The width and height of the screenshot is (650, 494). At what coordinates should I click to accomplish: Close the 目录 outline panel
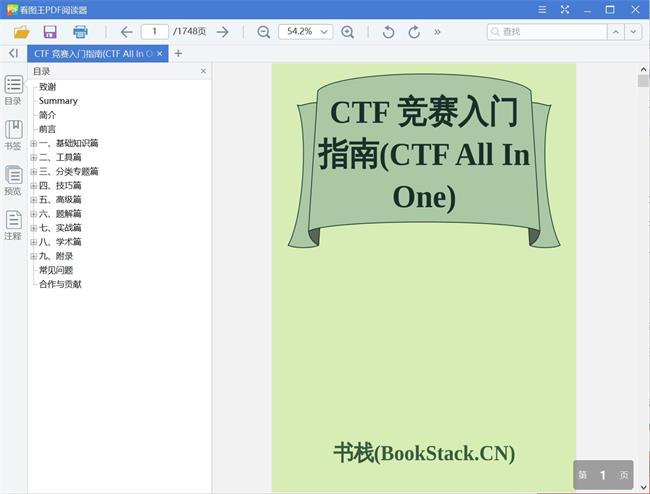(x=203, y=71)
